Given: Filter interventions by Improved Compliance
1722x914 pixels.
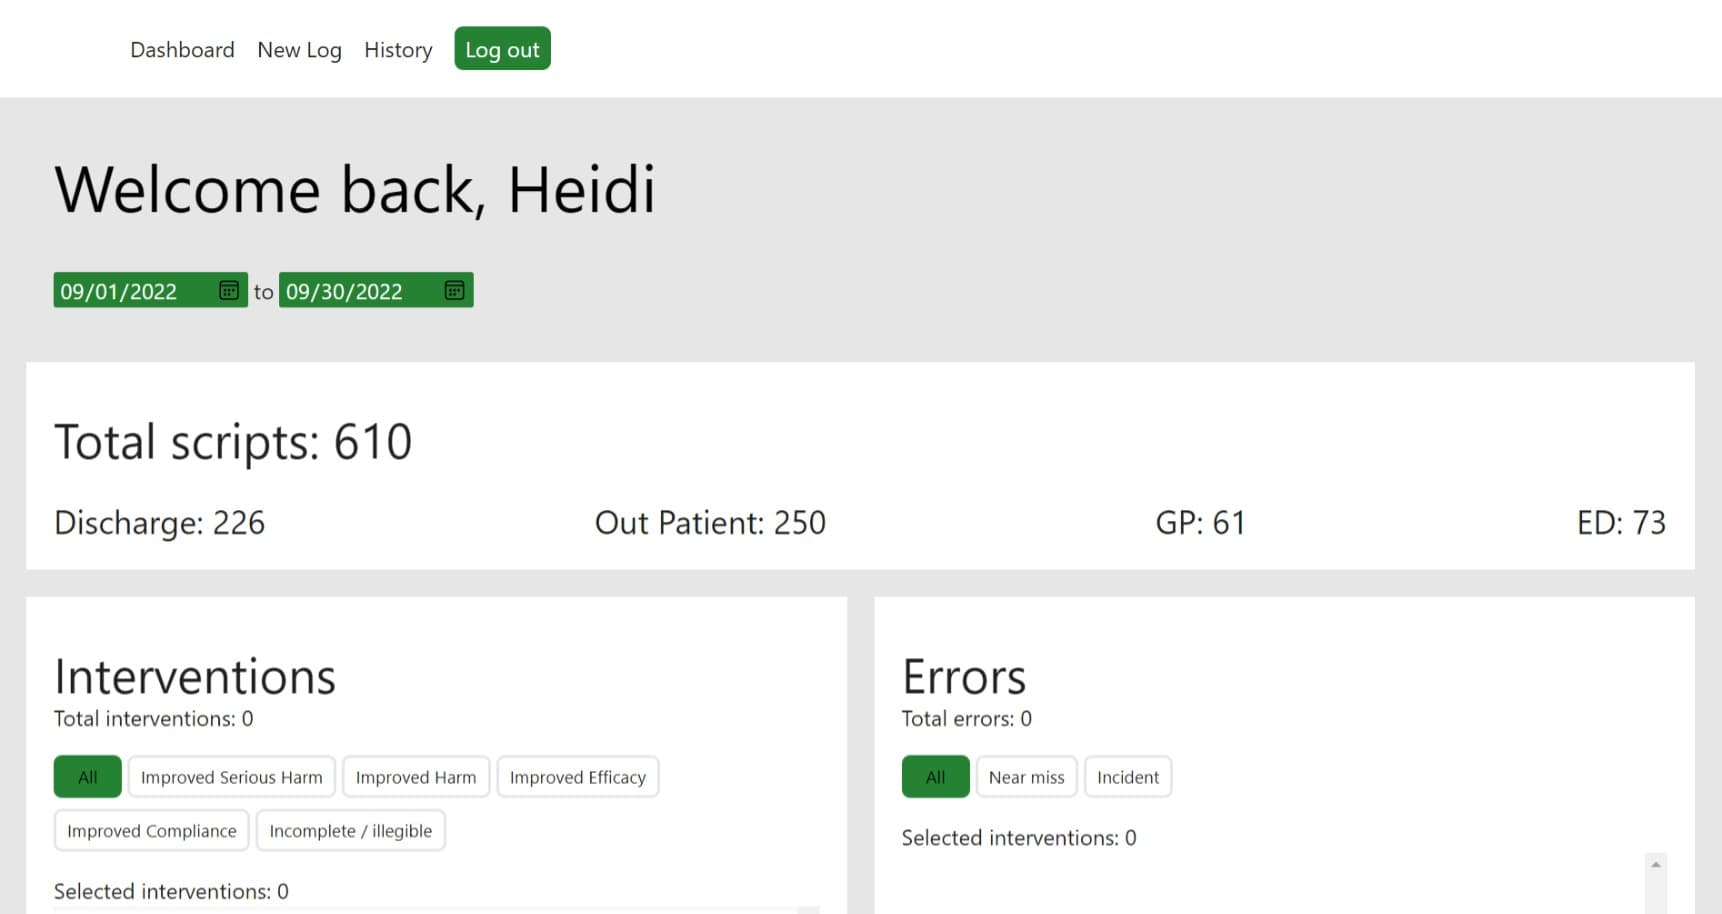Looking at the screenshot, I should pyautogui.click(x=152, y=830).
